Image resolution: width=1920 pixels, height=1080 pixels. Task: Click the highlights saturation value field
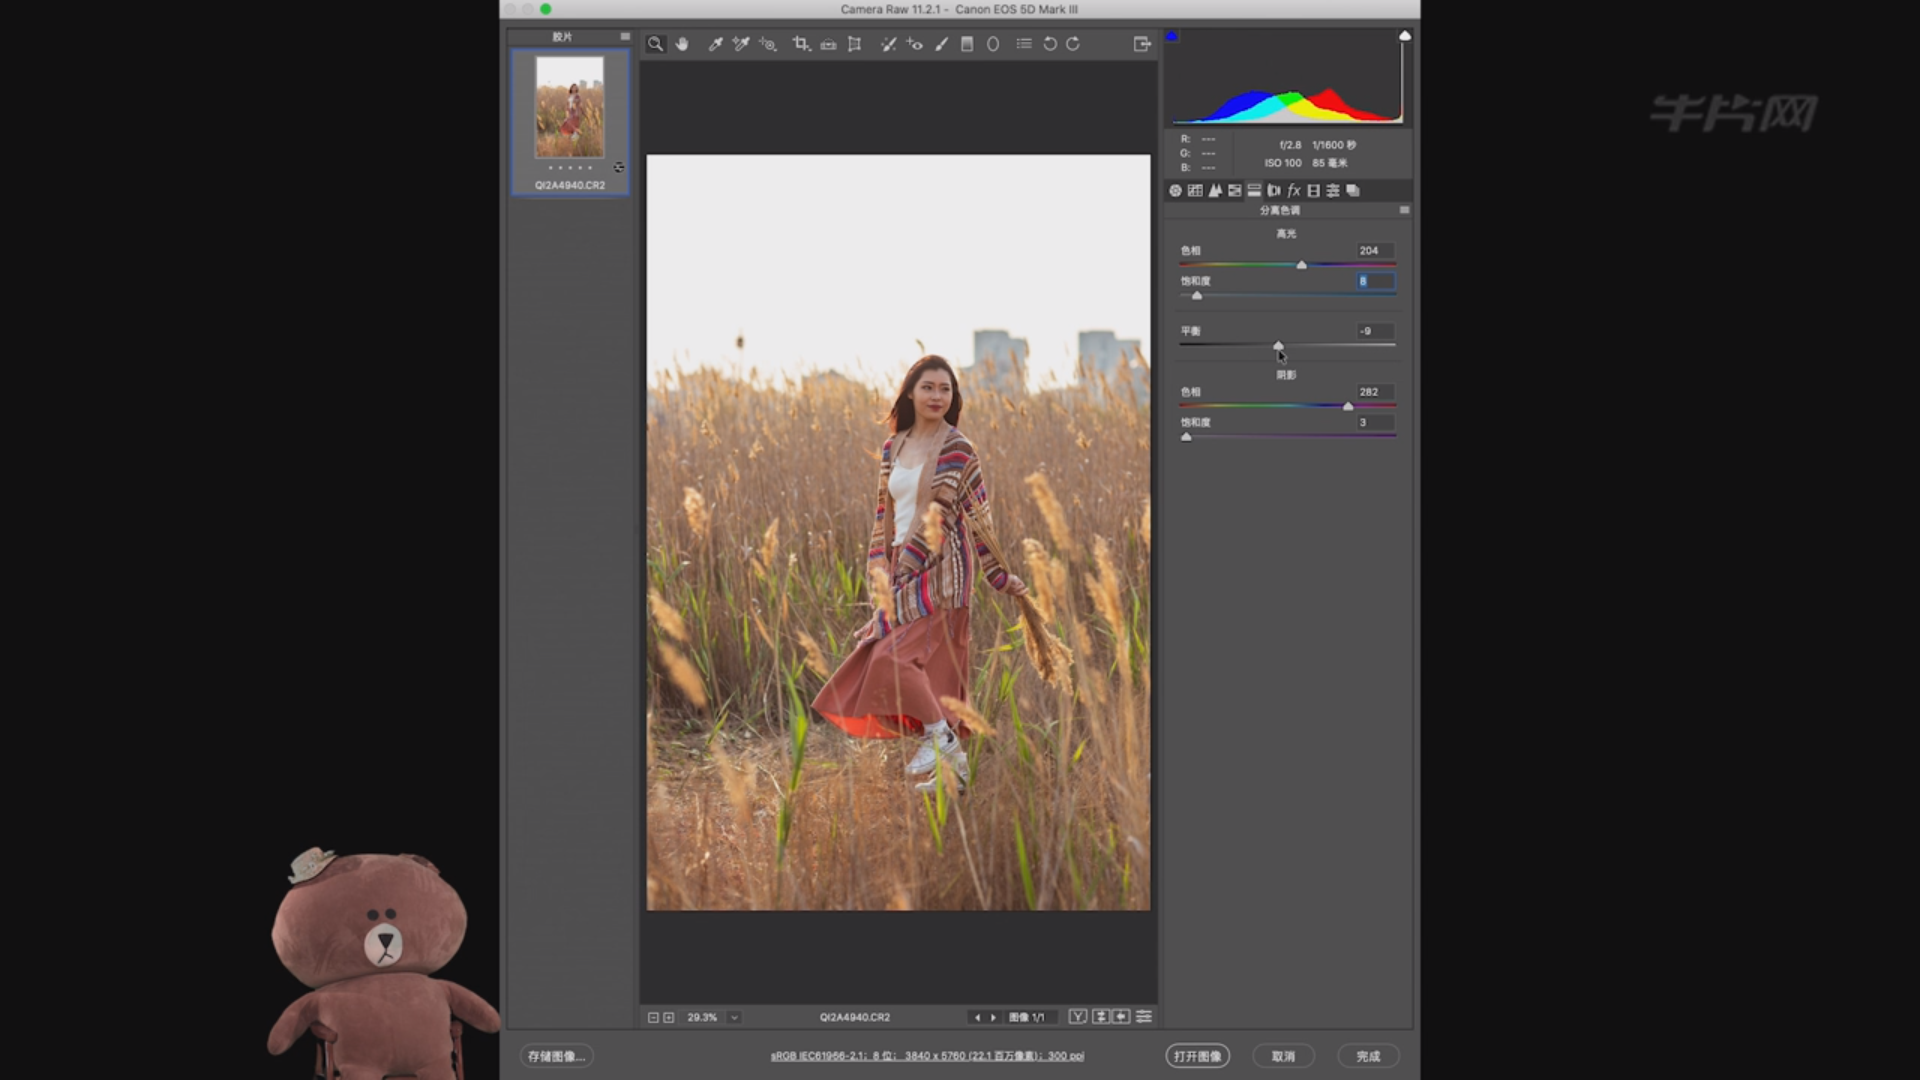1375,281
